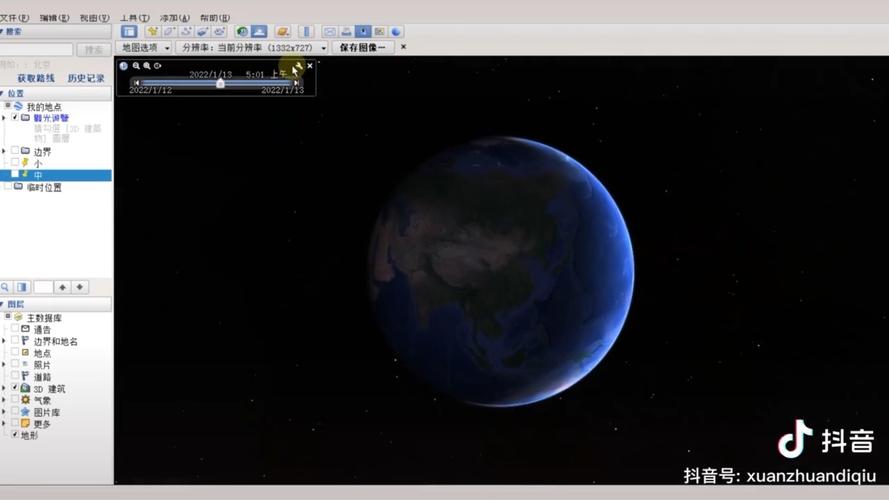The image size is (889, 500).
Task: Open the 视图 menu
Action: click(94, 18)
